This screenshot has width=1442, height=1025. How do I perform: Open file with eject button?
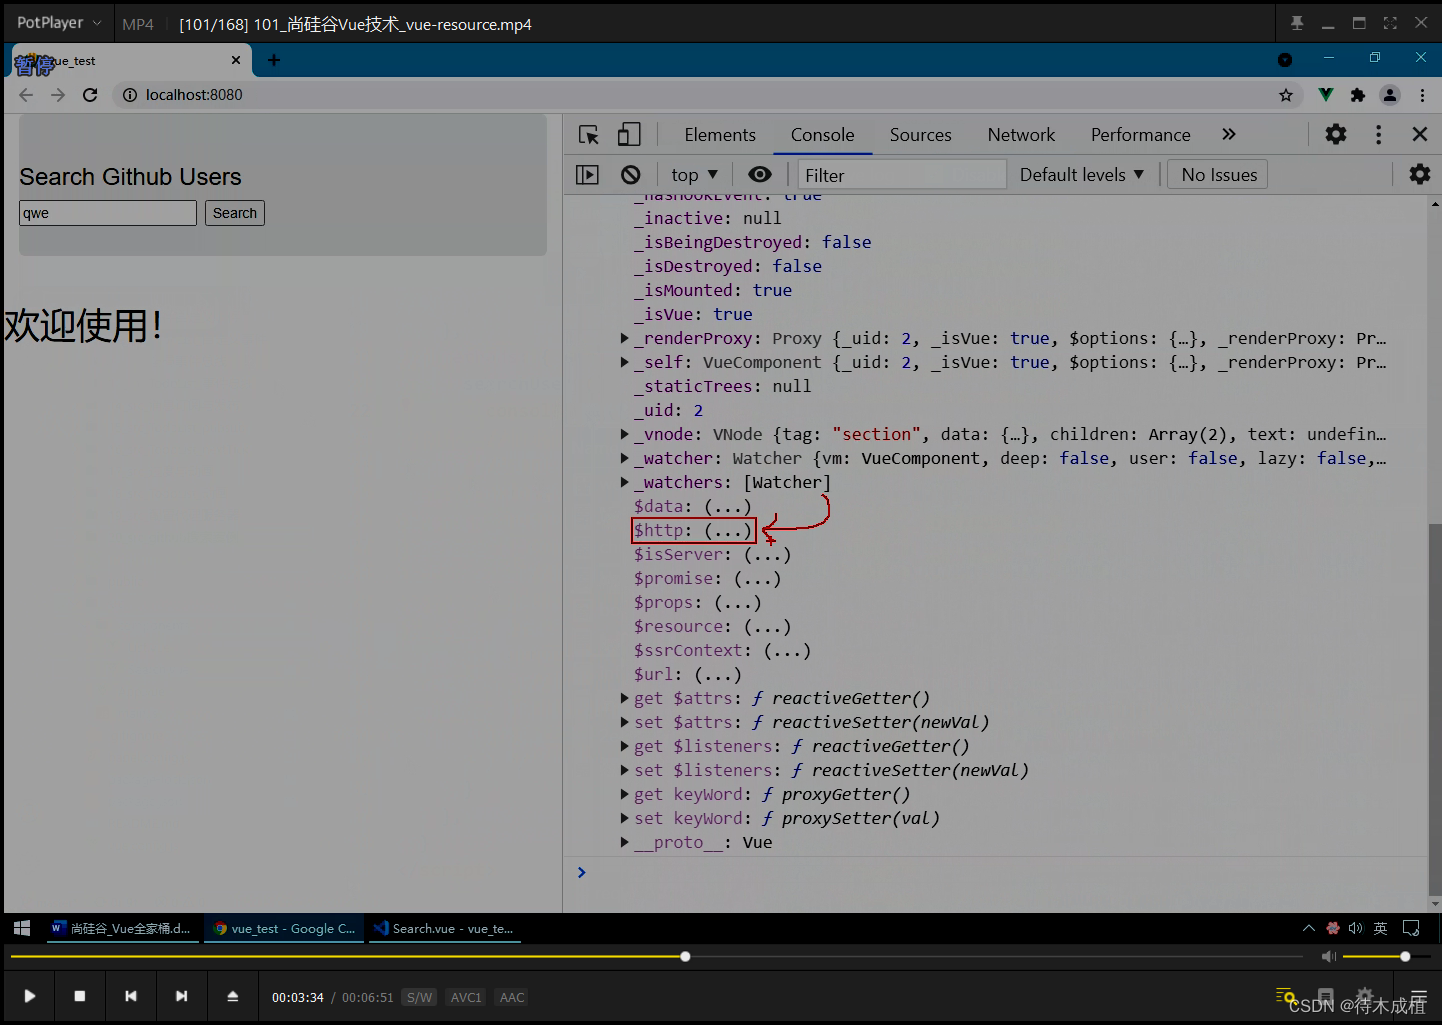[232, 996]
